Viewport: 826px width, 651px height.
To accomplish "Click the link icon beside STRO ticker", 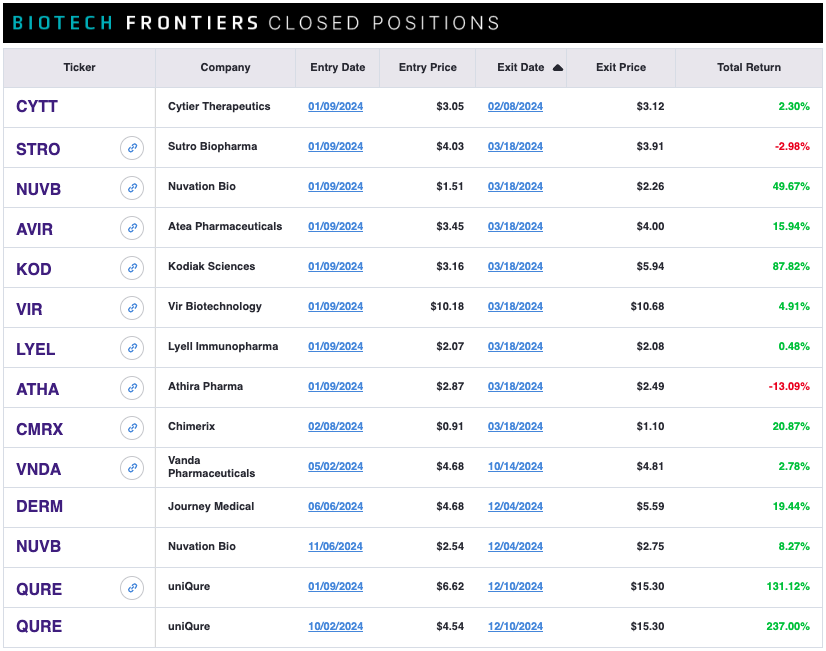I will 132,148.
